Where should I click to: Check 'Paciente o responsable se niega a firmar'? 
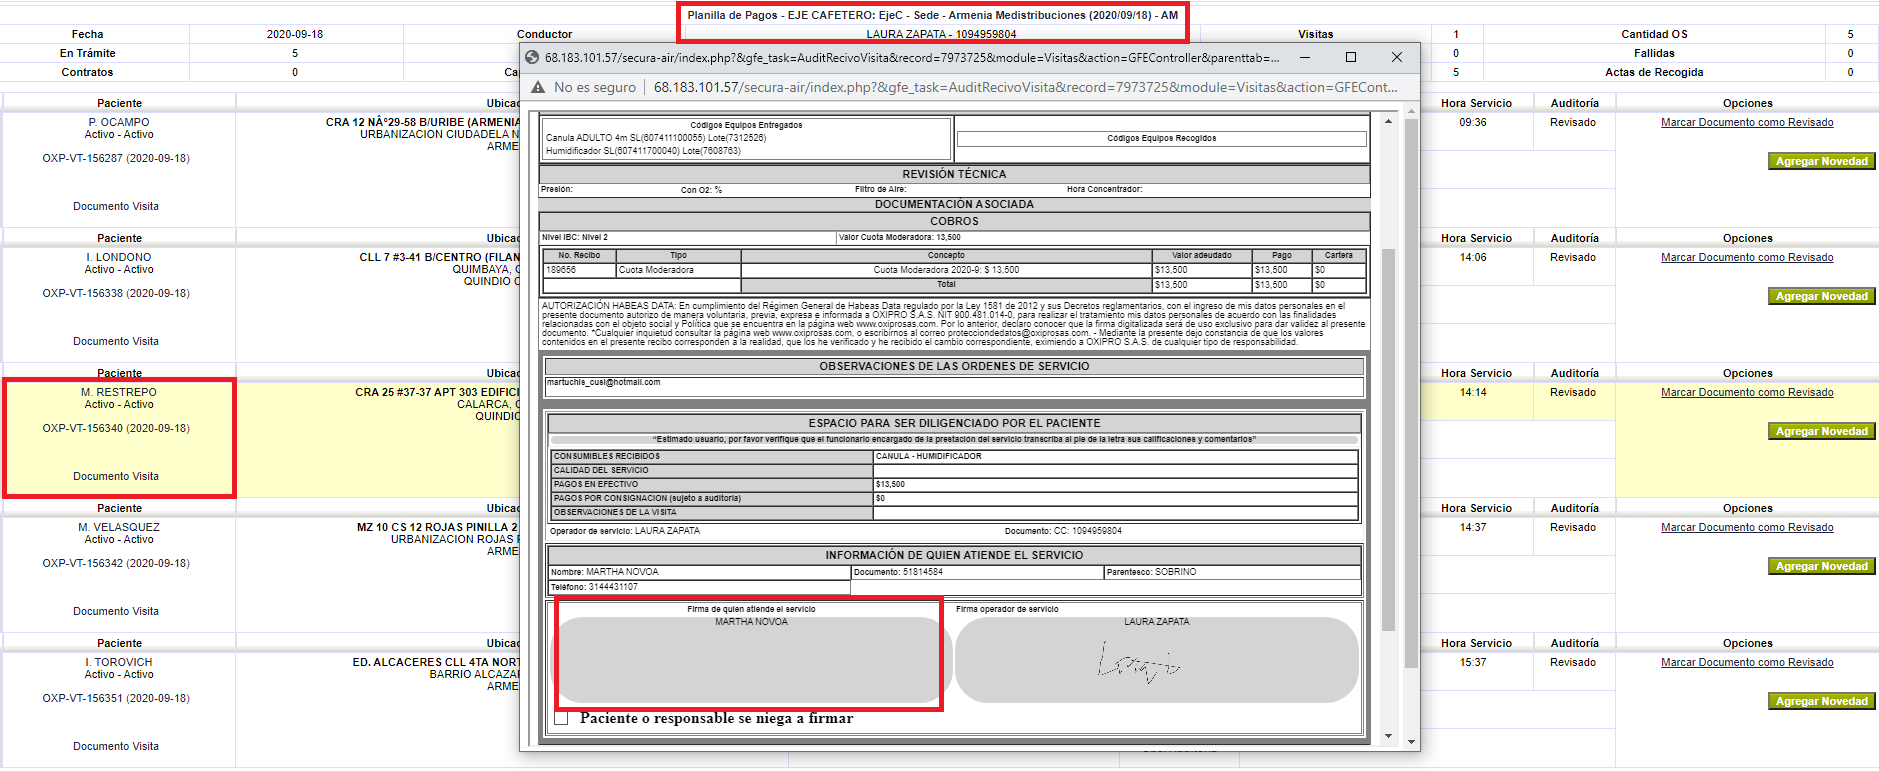(561, 718)
